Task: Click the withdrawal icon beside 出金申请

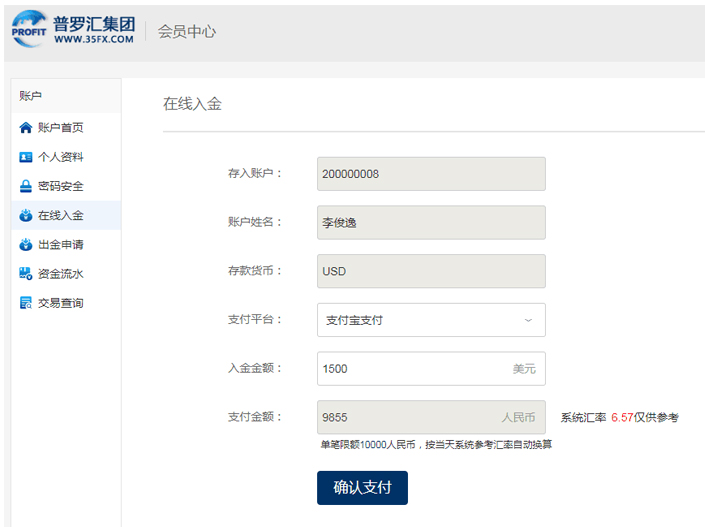Action: click(26, 244)
